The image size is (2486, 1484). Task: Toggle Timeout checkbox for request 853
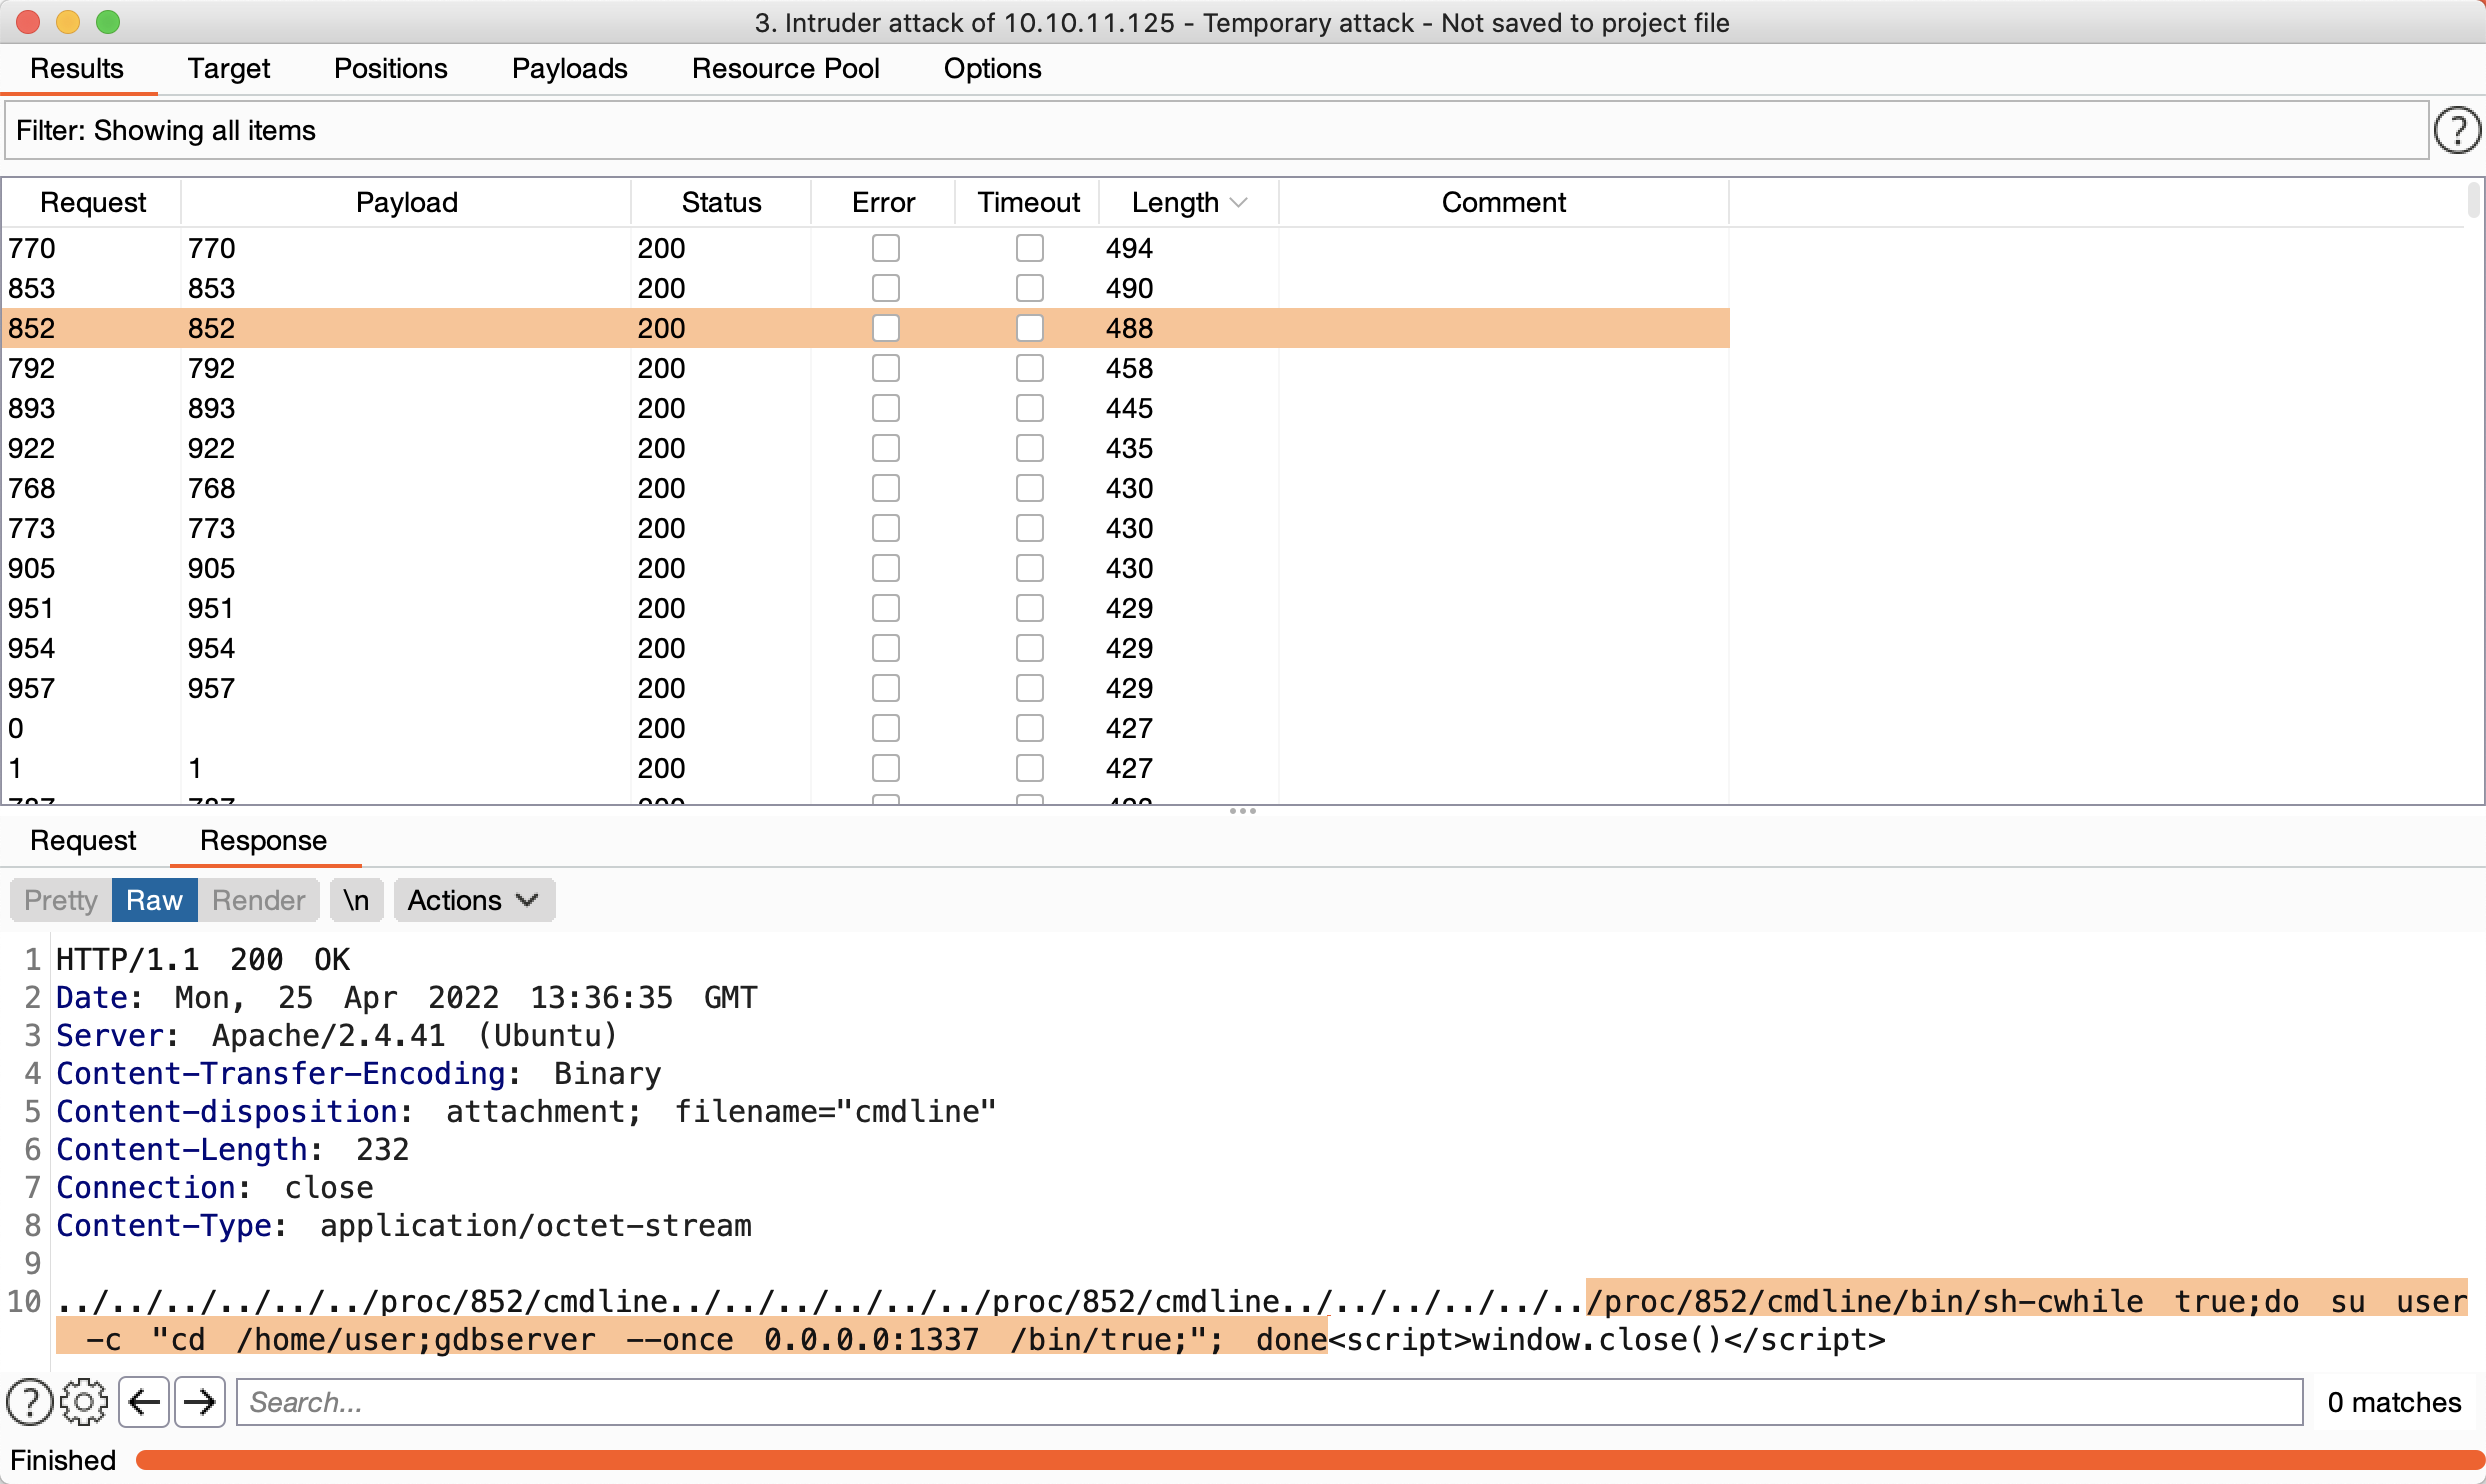click(1029, 288)
